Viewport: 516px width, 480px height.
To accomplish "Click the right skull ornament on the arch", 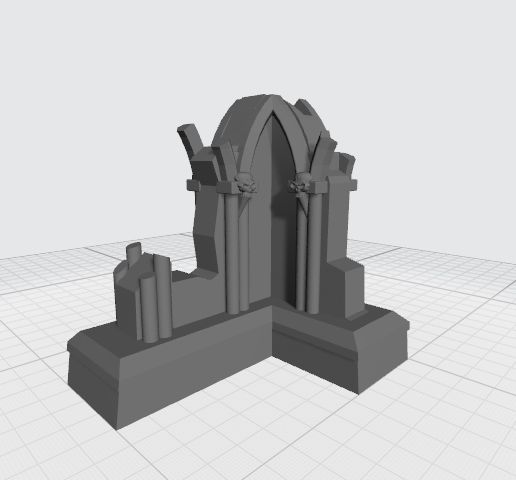I will click(300, 183).
